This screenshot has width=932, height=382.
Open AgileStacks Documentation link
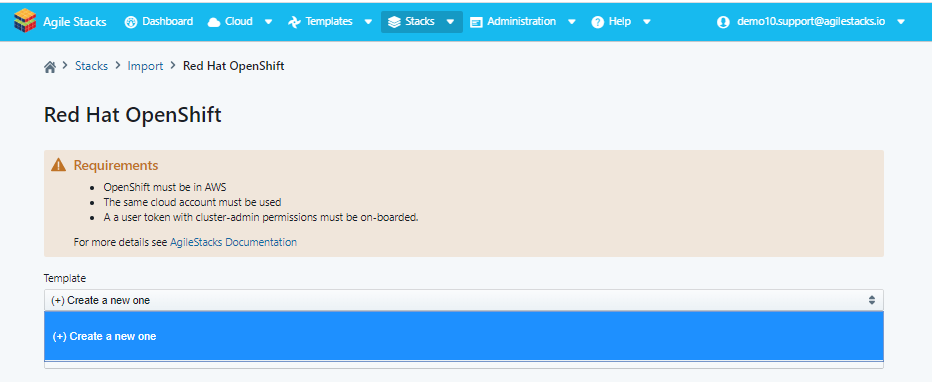pyautogui.click(x=234, y=242)
